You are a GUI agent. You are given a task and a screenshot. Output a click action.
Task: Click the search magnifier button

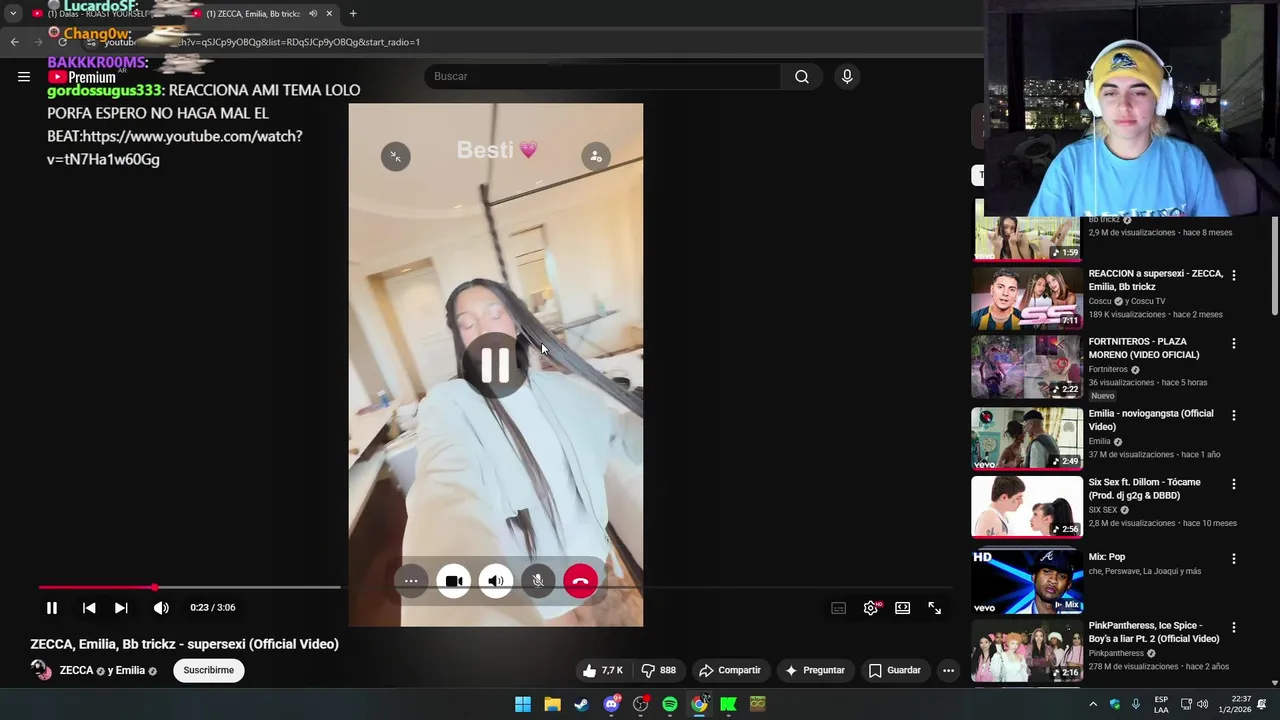coord(802,77)
